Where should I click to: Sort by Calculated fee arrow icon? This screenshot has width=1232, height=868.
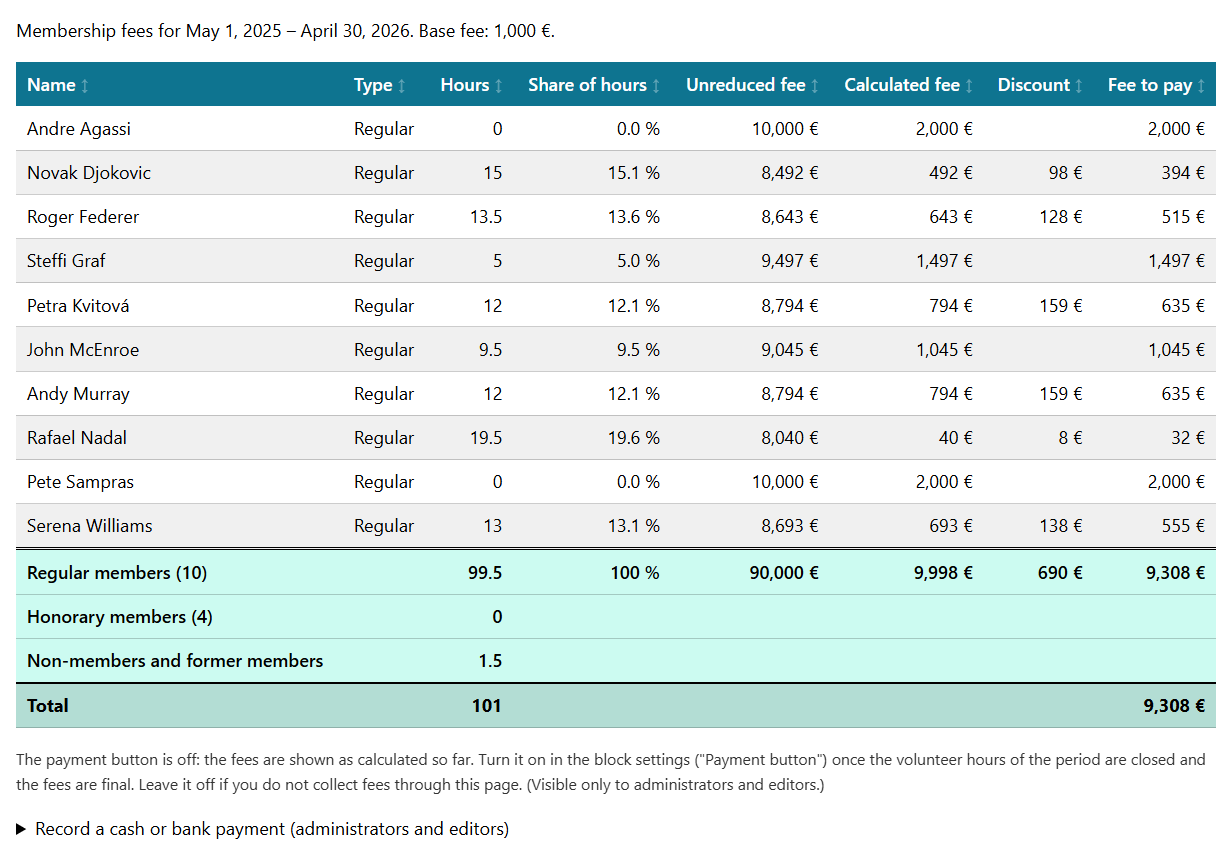[969, 86]
